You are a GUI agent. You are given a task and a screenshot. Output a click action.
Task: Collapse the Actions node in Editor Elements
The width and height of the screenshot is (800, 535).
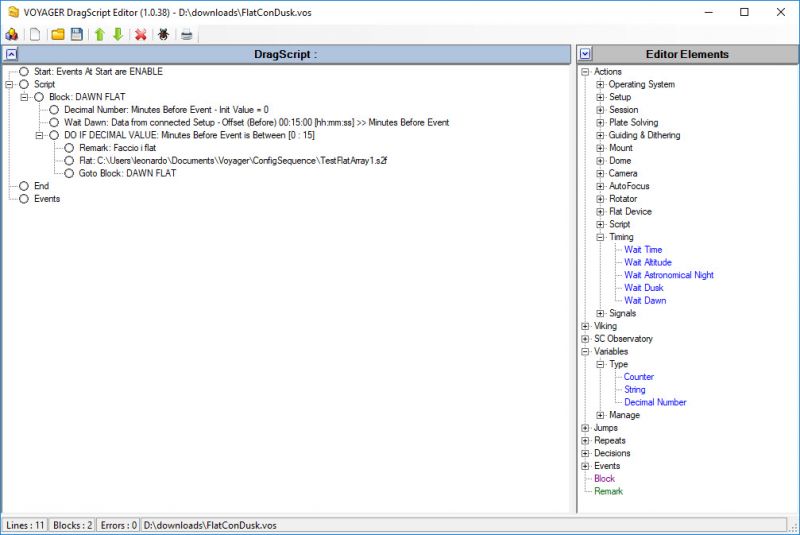click(585, 72)
